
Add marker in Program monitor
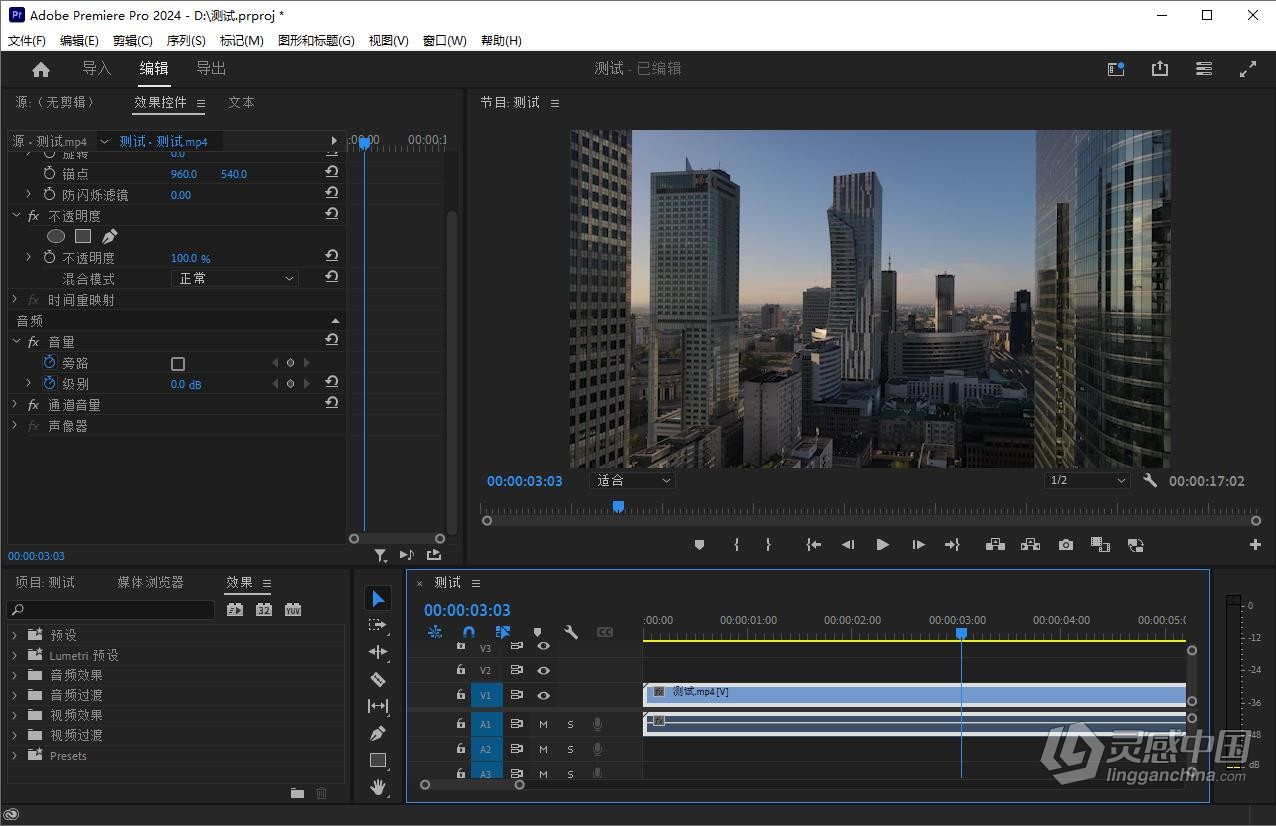click(x=699, y=545)
